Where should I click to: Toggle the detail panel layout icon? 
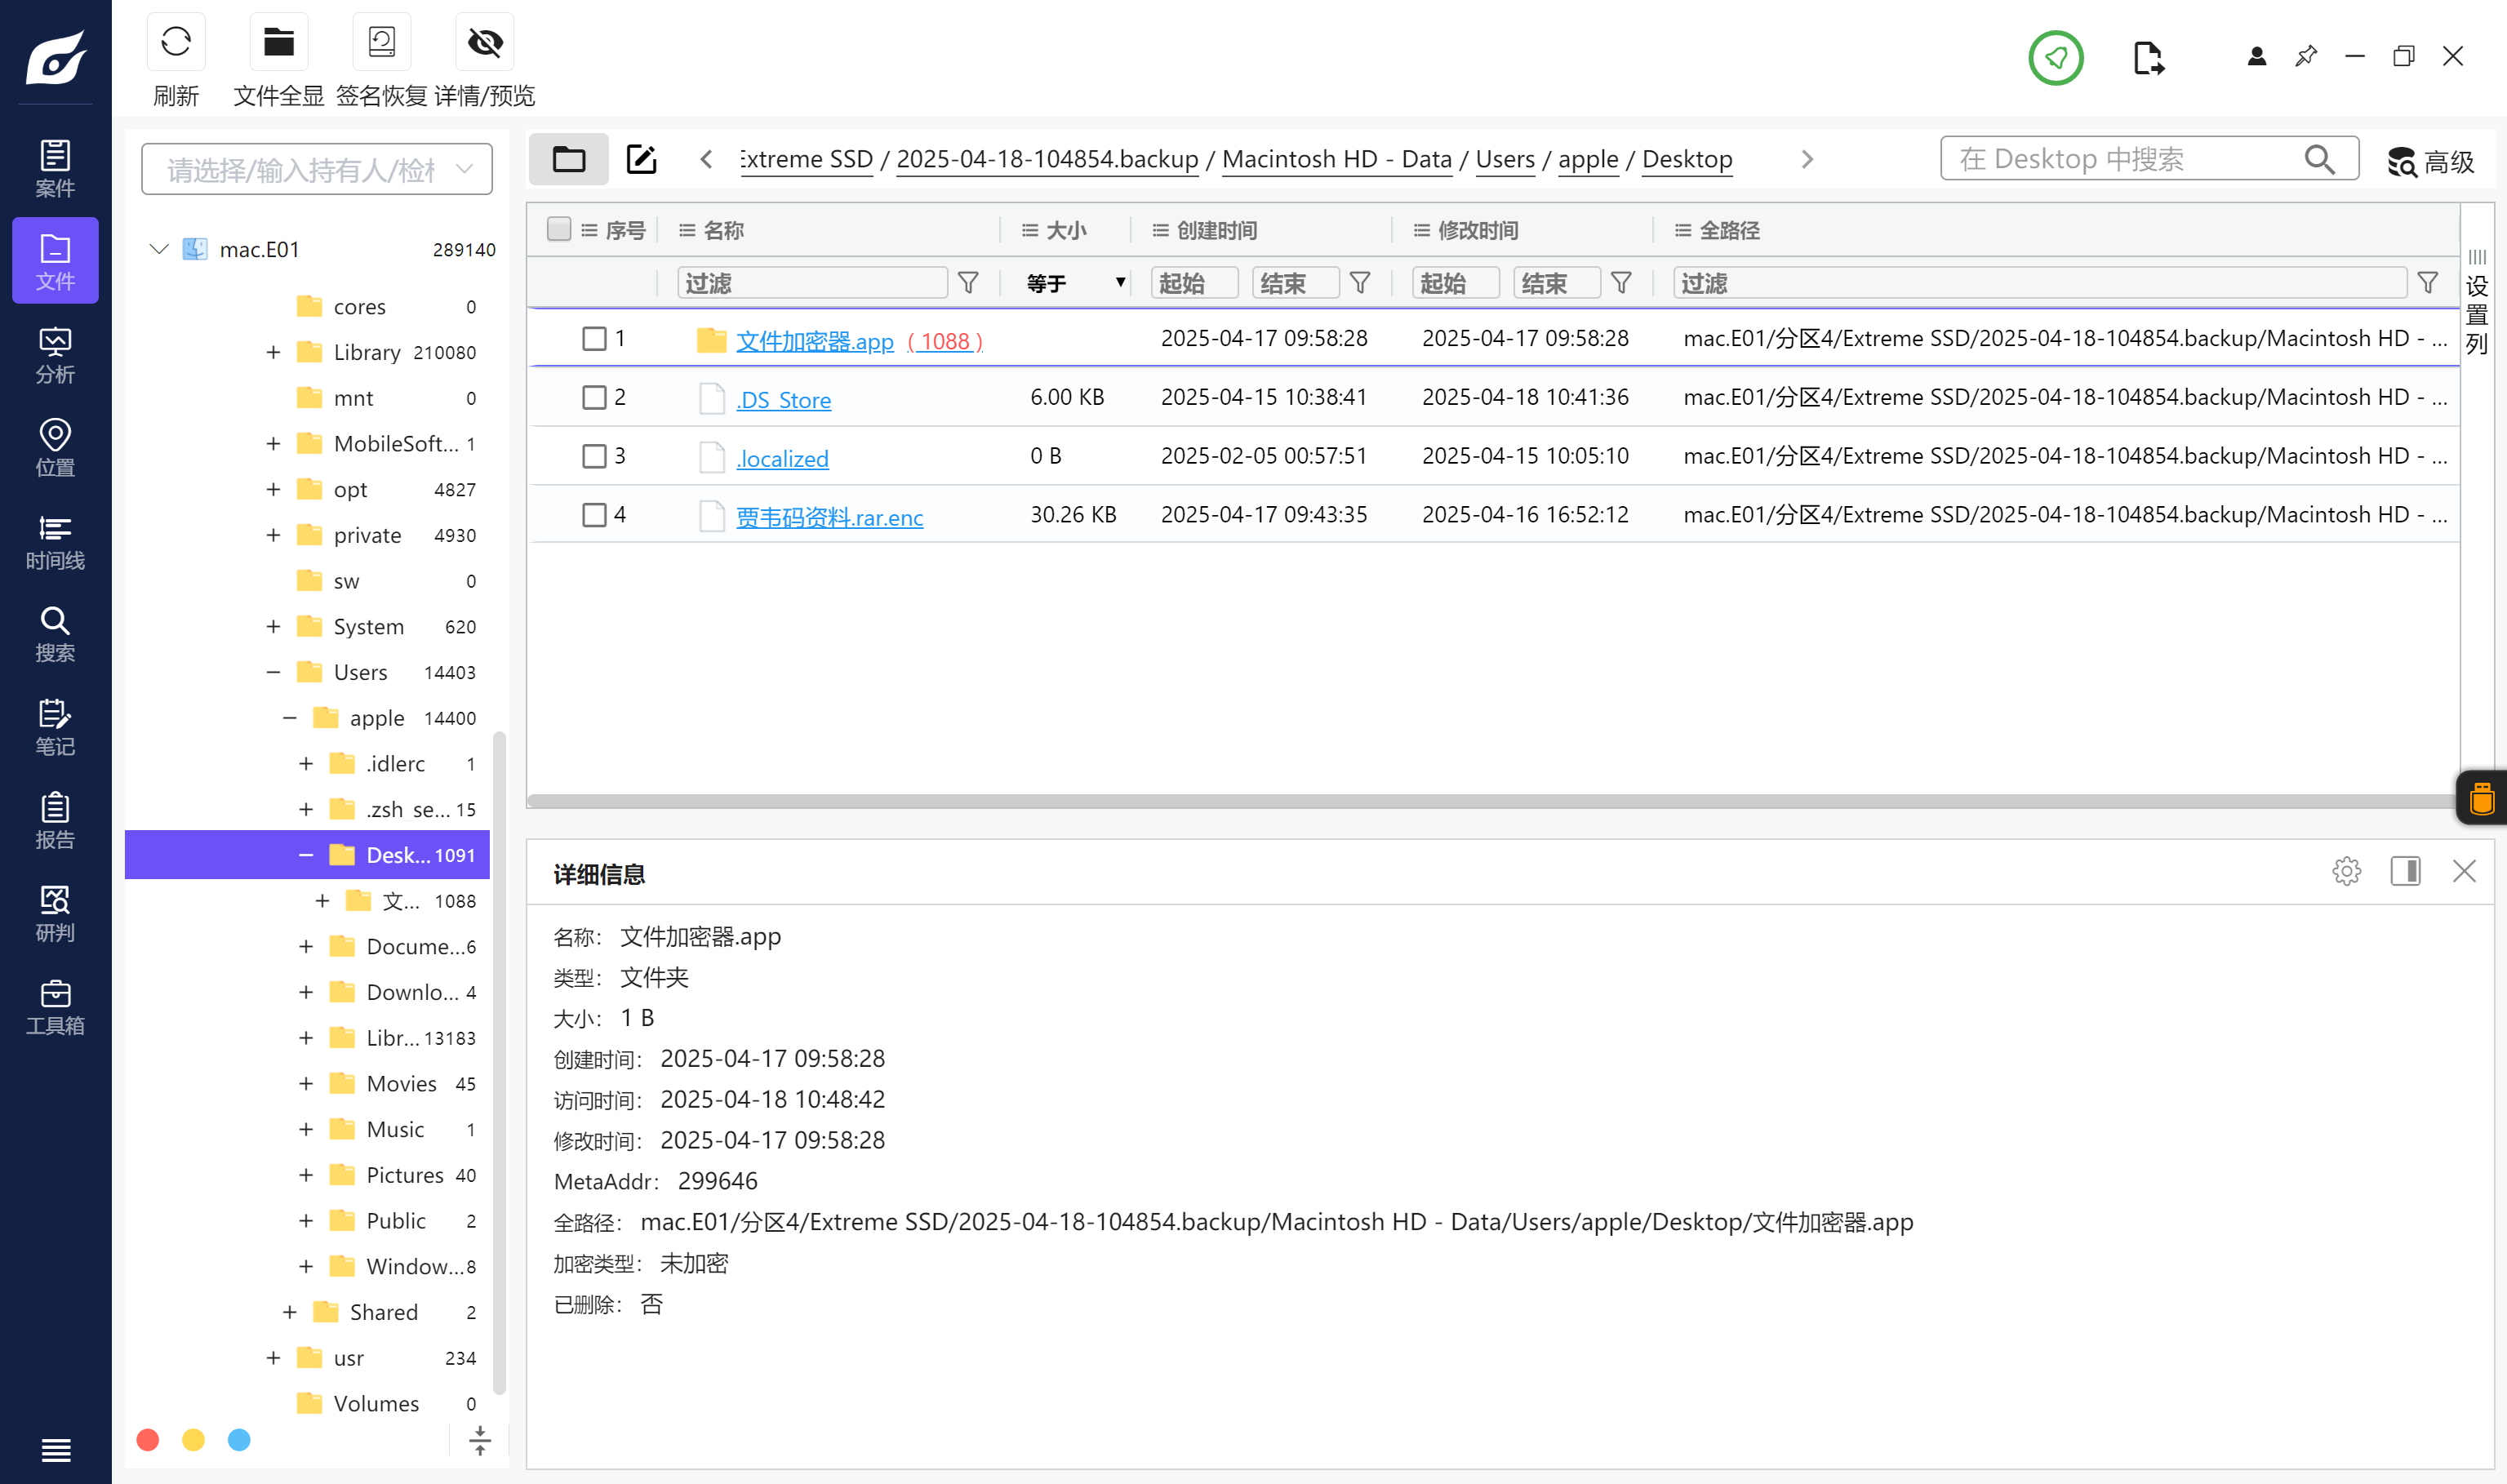coord(2405,871)
